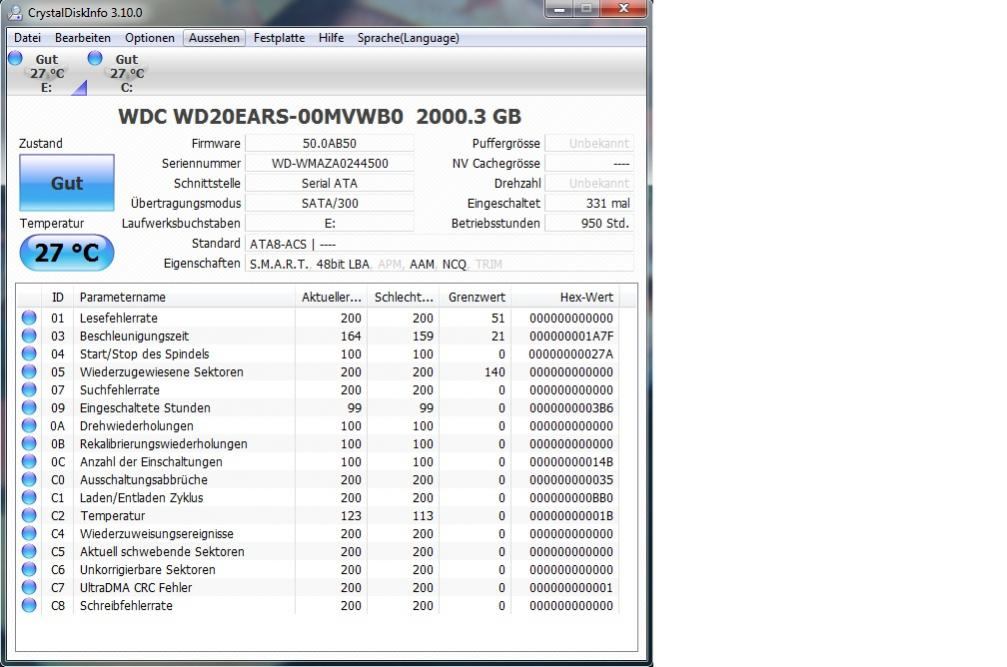Screen dimensions: 1007x667
Task: Select the Eingeschaltete Stunden parameter name
Action: [x=144, y=408]
